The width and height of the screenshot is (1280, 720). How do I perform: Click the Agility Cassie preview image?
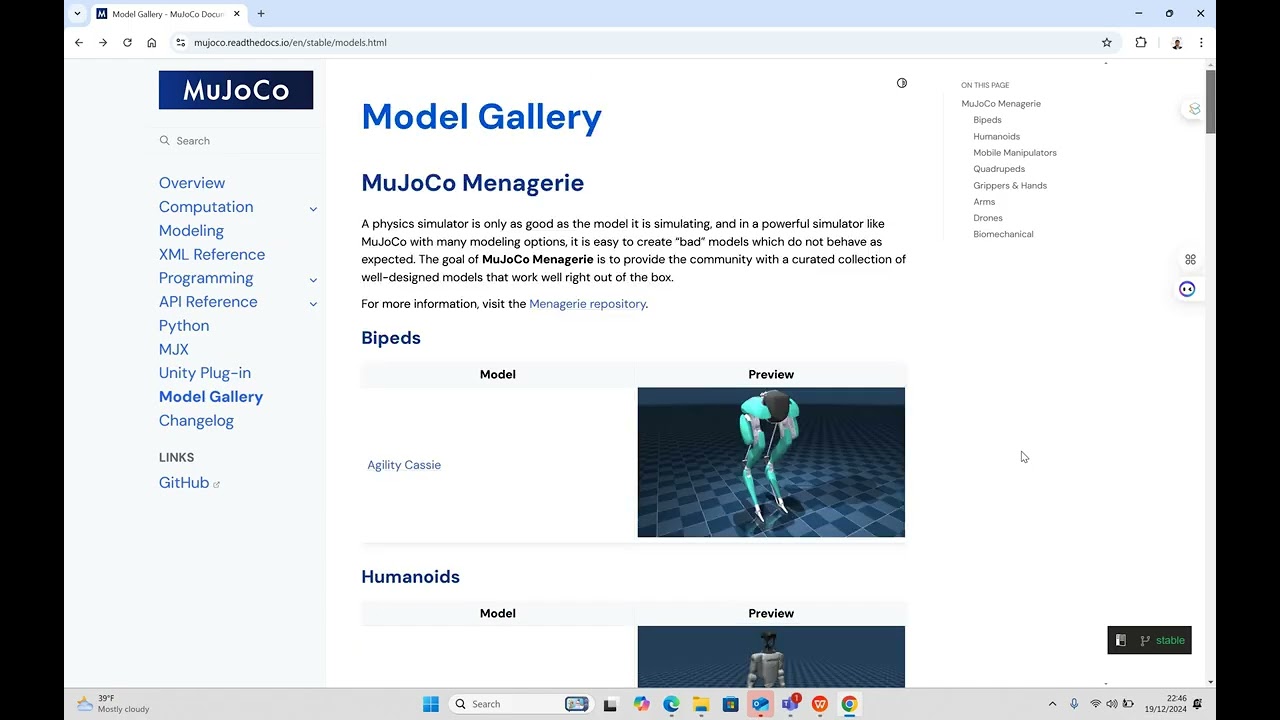771,462
